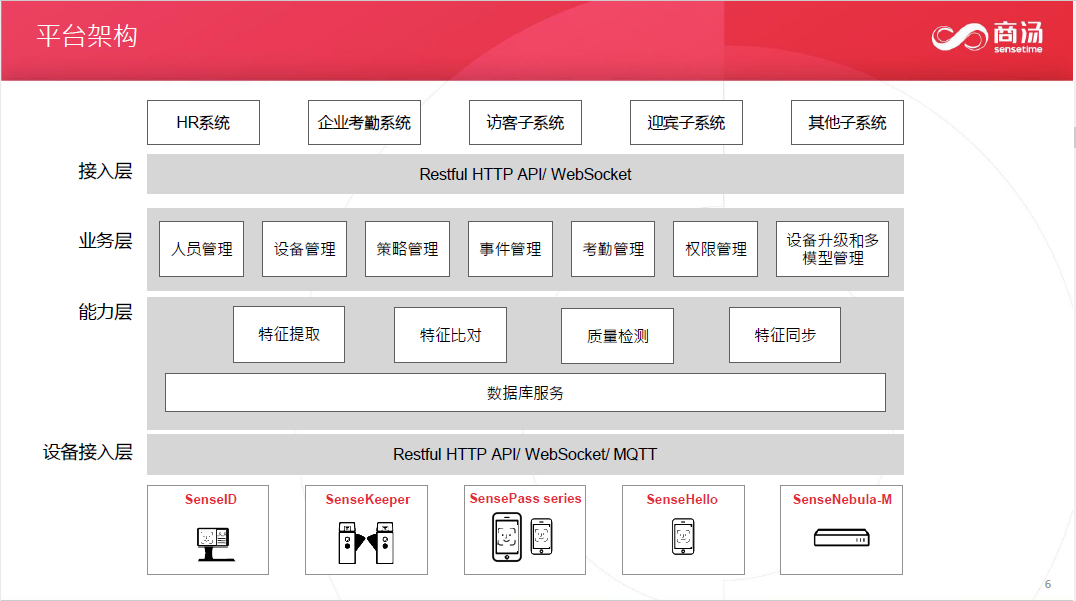
Task: Click the slide page number 6
Action: tap(1048, 585)
